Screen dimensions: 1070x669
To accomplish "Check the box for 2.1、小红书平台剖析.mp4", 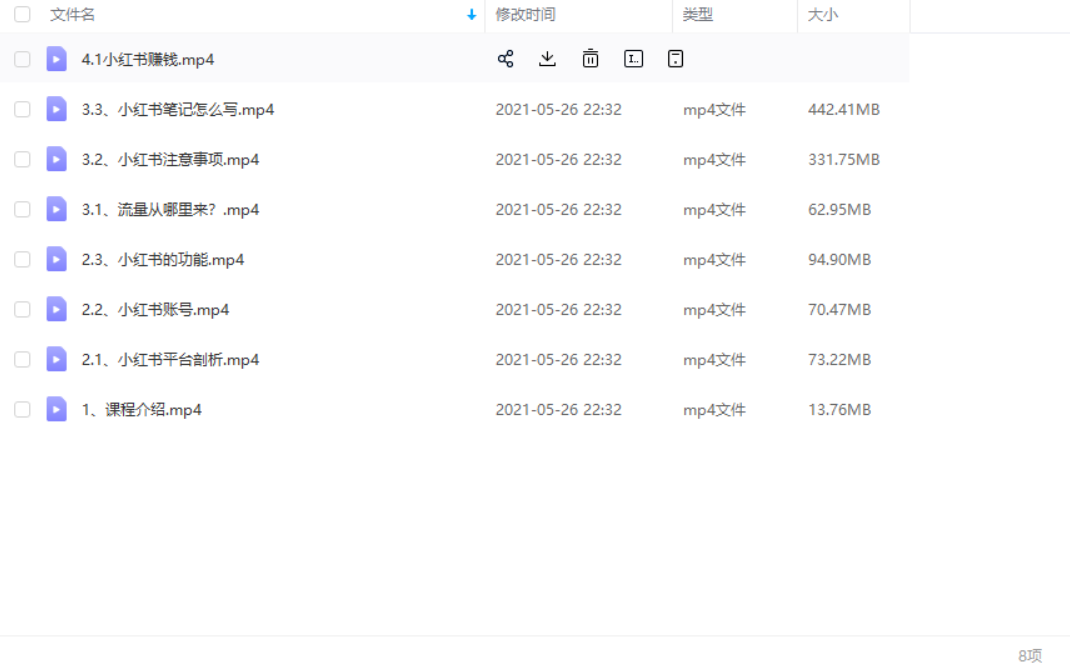I will 22,359.
